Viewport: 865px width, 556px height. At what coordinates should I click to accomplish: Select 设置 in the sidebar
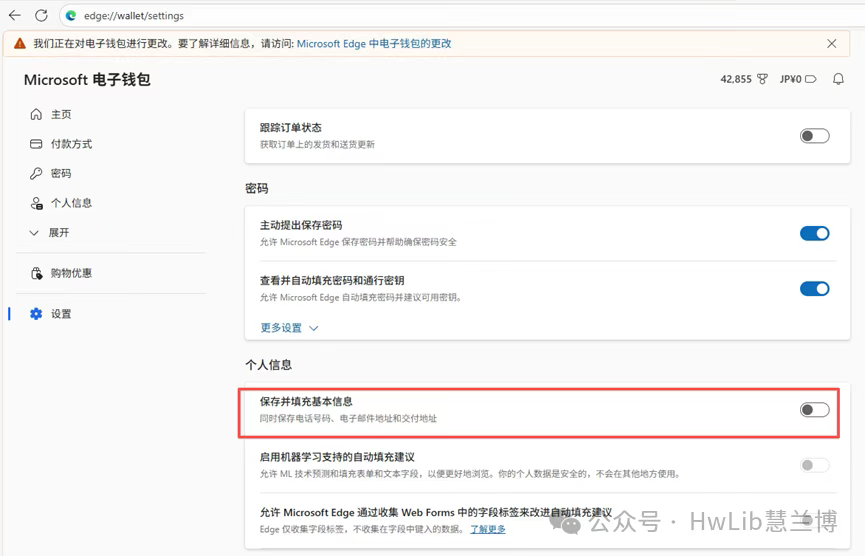tap(61, 314)
